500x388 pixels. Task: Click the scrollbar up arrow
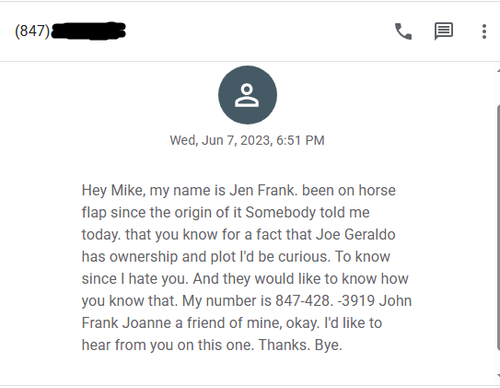498,71
